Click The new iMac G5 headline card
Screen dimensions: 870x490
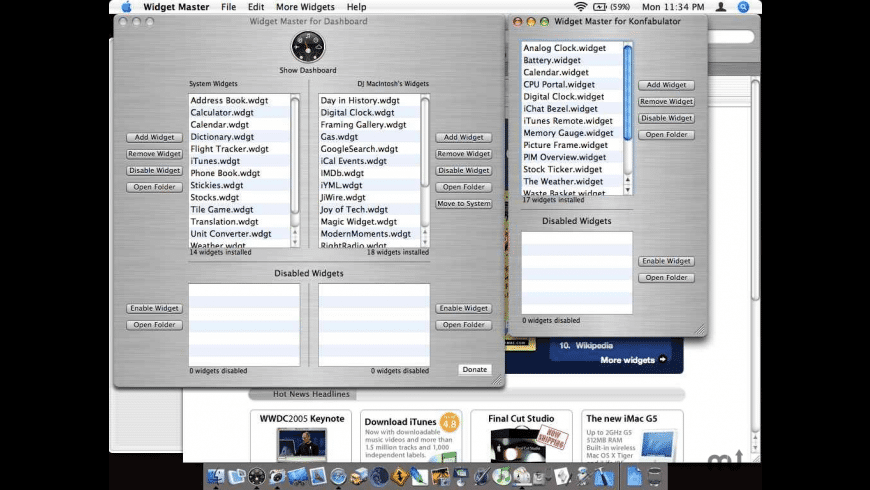632,436
